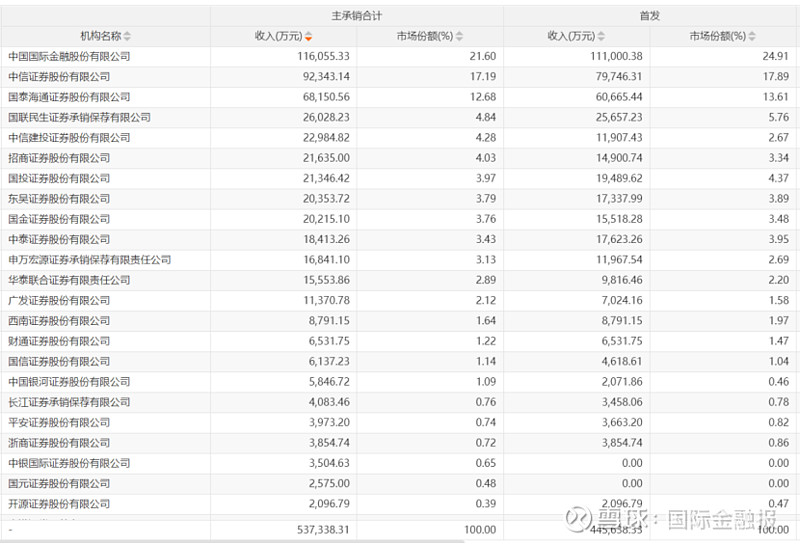
Task: Click total income value 116,055.33
Action: 323,56
